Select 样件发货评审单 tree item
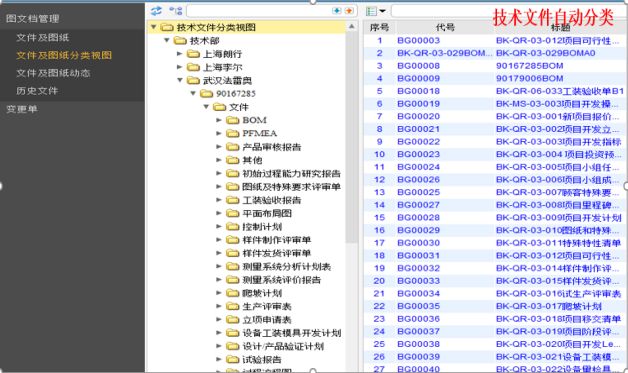628x373 pixels. pos(277,253)
